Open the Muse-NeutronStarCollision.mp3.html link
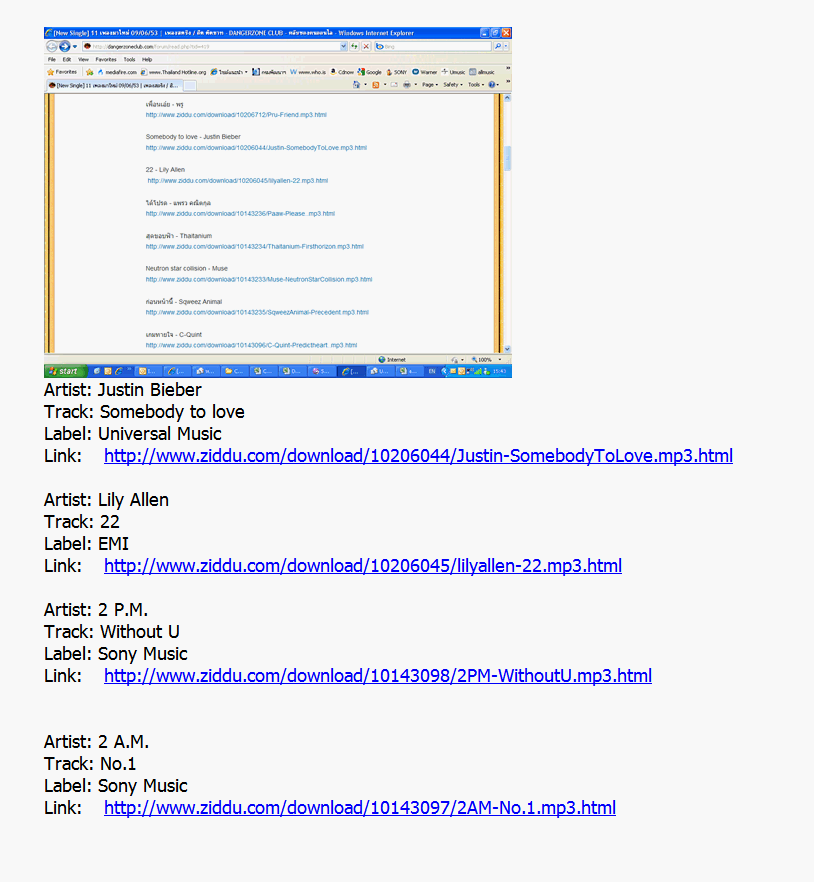The width and height of the screenshot is (814, 882). tap(259, 280)
